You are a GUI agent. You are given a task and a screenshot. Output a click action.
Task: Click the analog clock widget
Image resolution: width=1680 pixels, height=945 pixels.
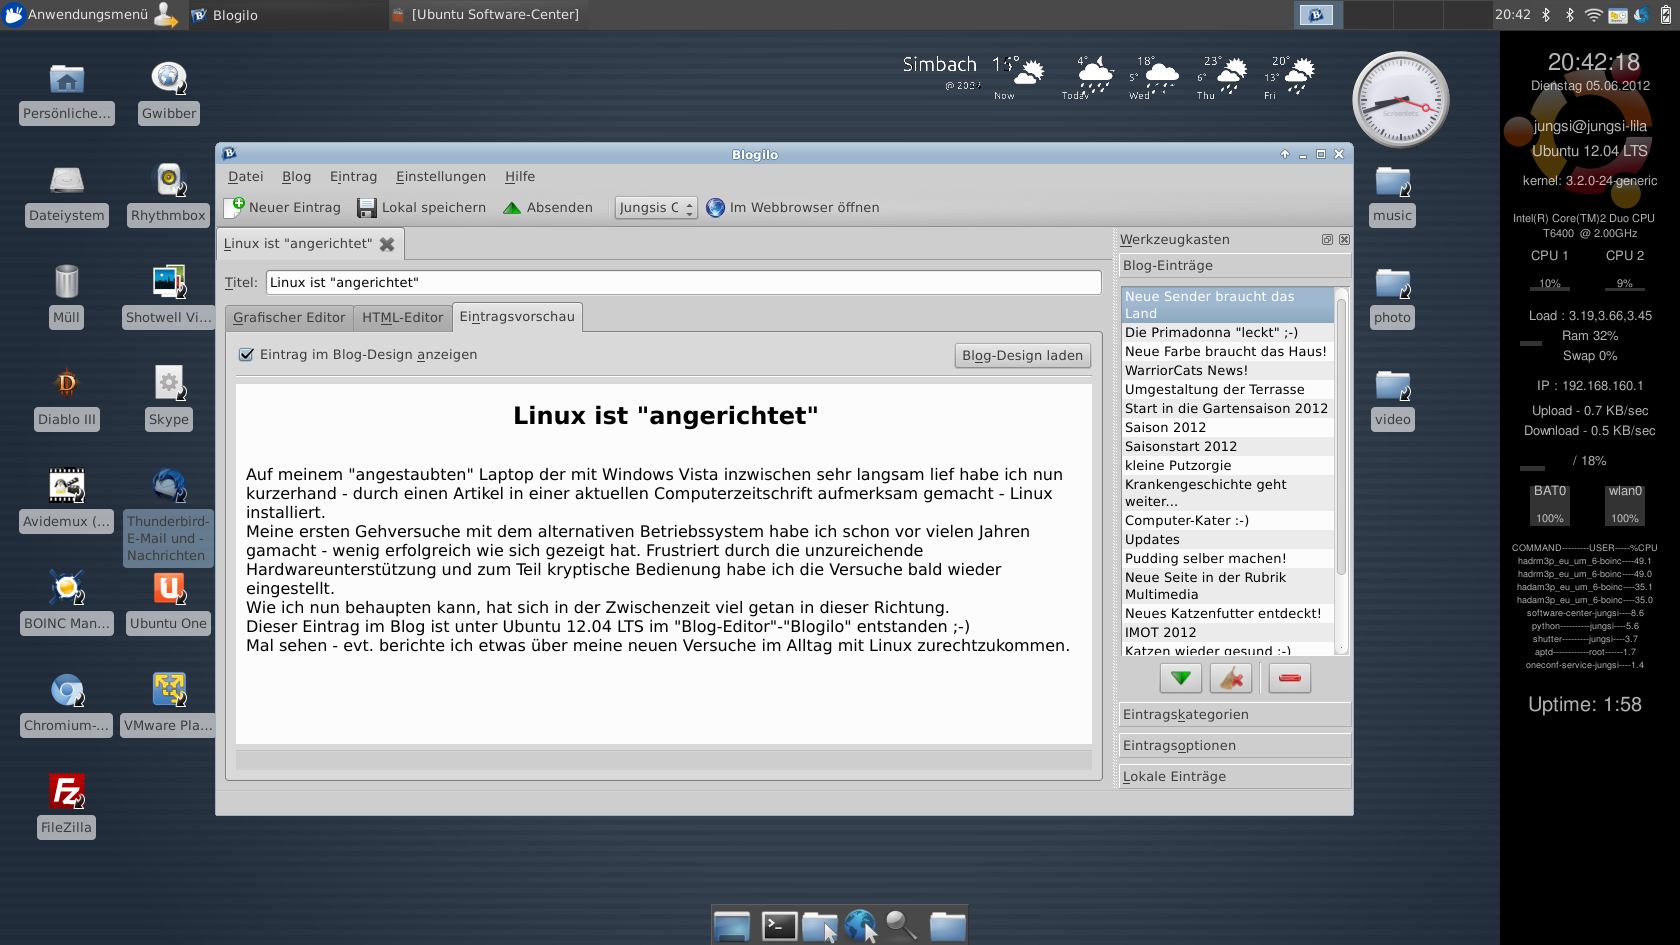1401,100
